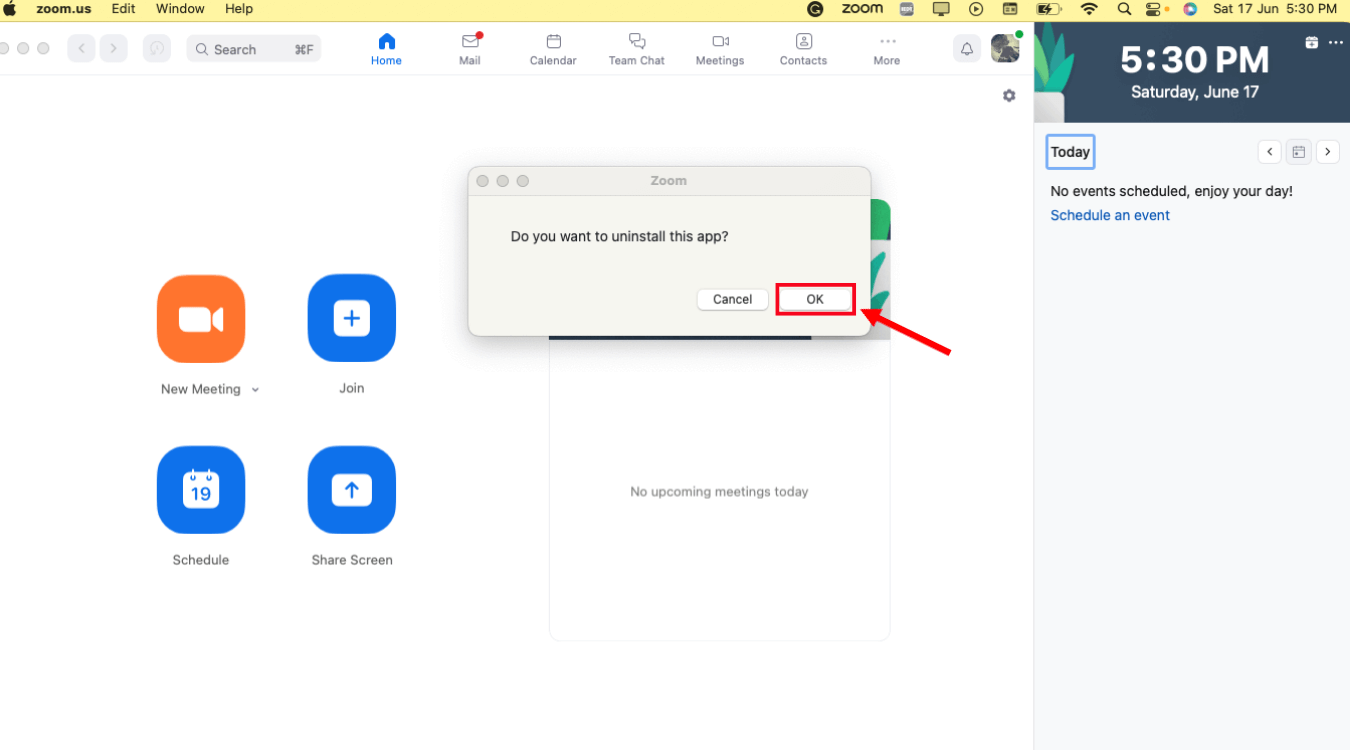Go to next day in calendar panel

coord(1327,152)
